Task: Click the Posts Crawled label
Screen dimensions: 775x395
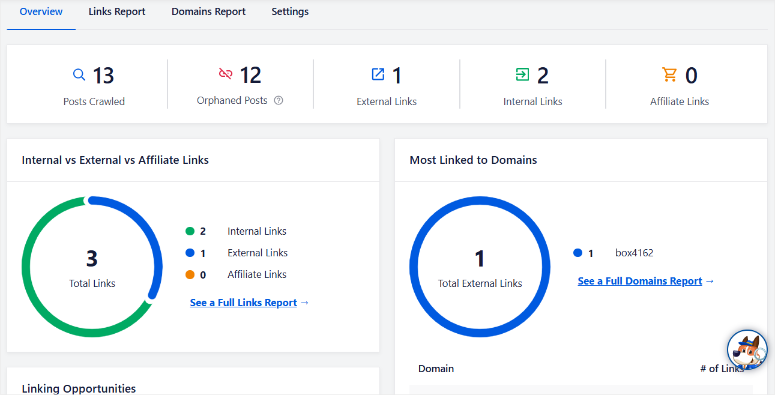Action: pyautogui.click(x=93, y=101)
